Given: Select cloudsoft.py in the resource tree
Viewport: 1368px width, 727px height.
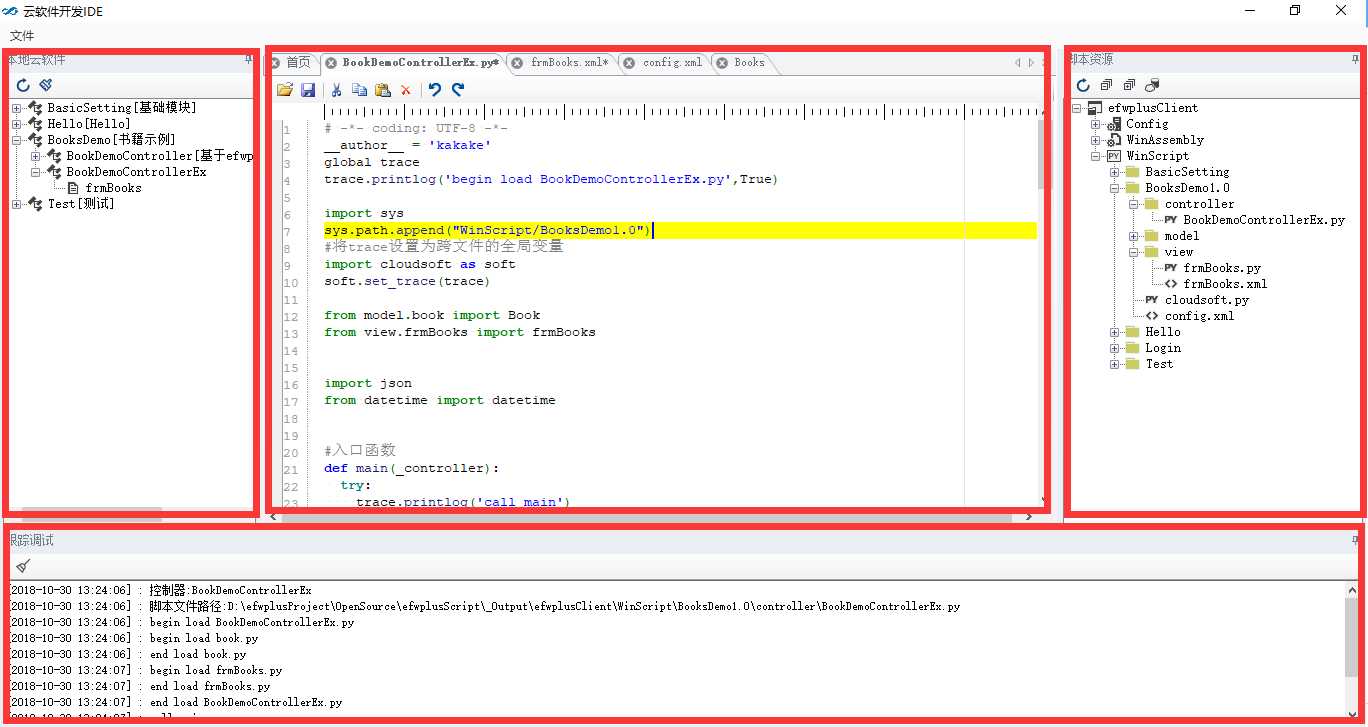Looking at the screenshot, I should [1206, 300].
